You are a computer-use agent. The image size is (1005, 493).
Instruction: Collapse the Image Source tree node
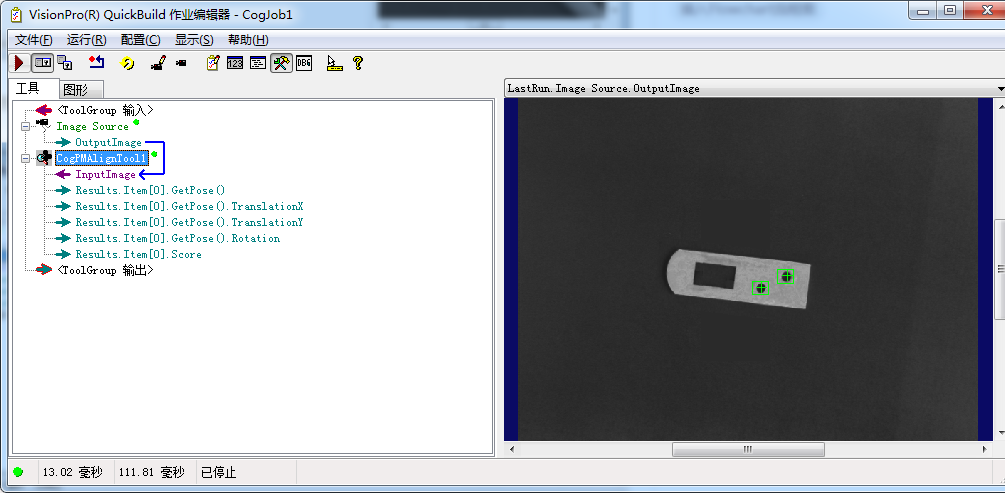click(26, 126)
